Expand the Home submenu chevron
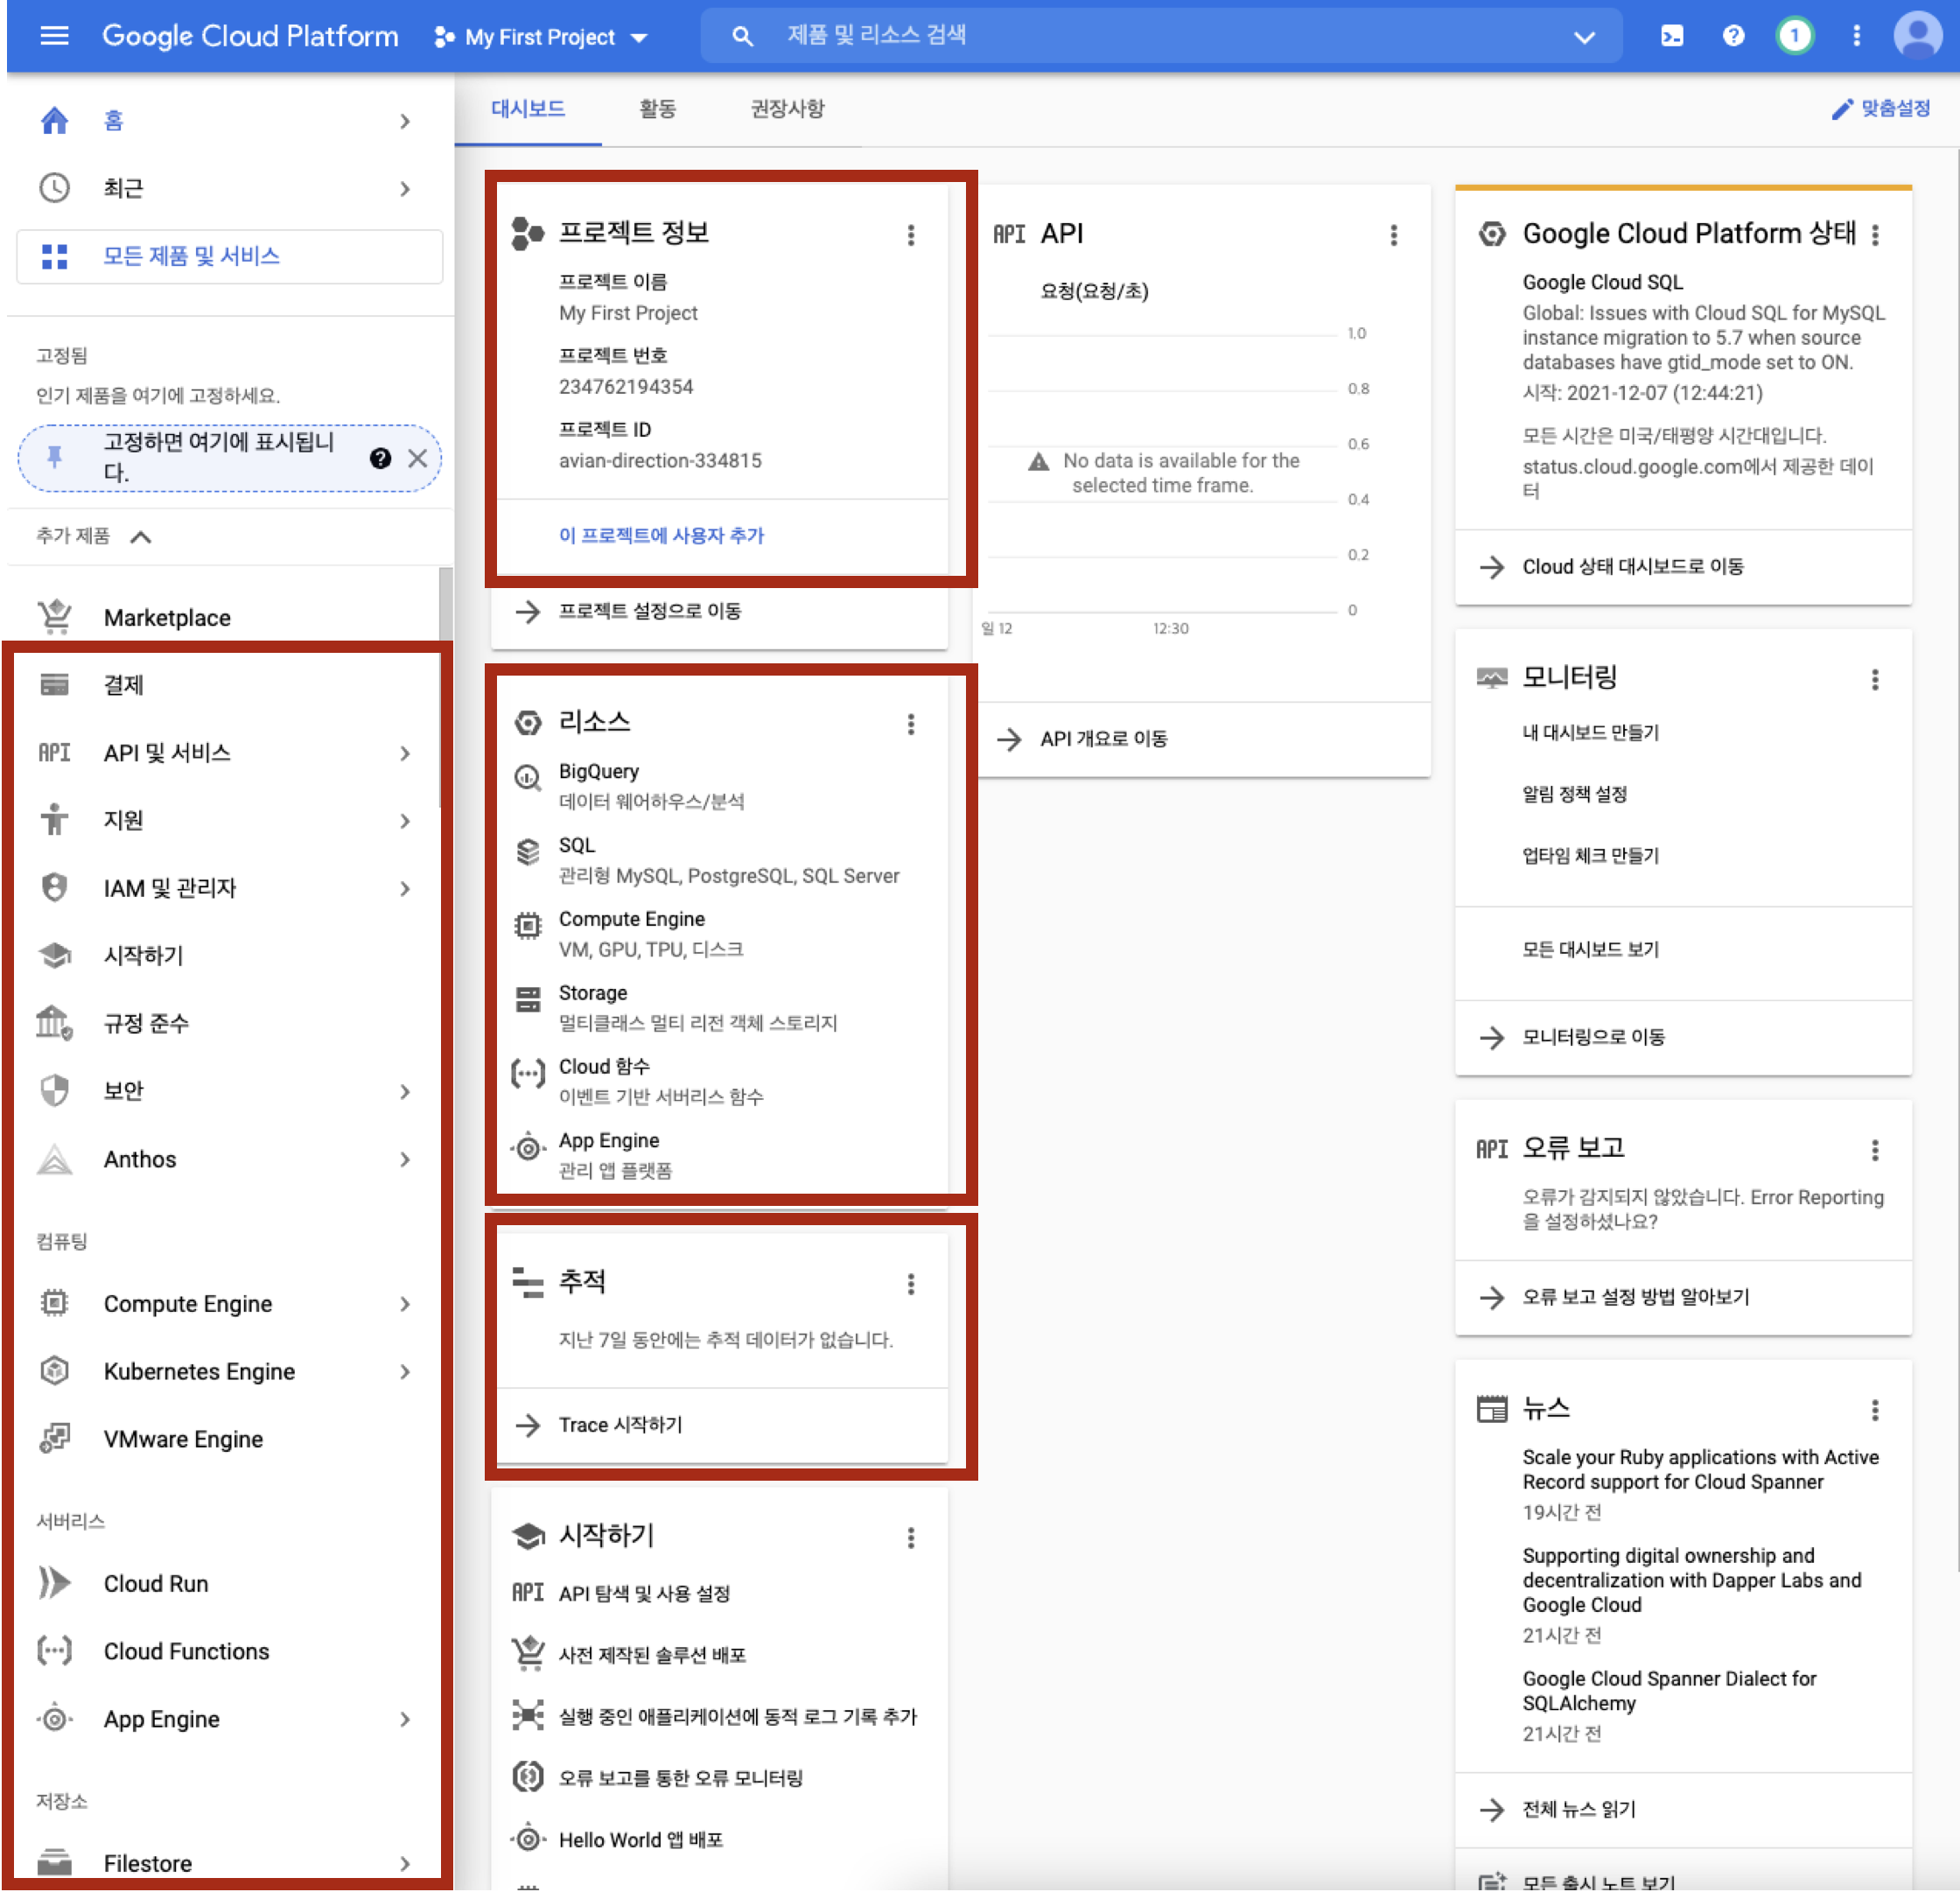The height and width of the screenshot is (1892, 1960). tap(405, 121)
